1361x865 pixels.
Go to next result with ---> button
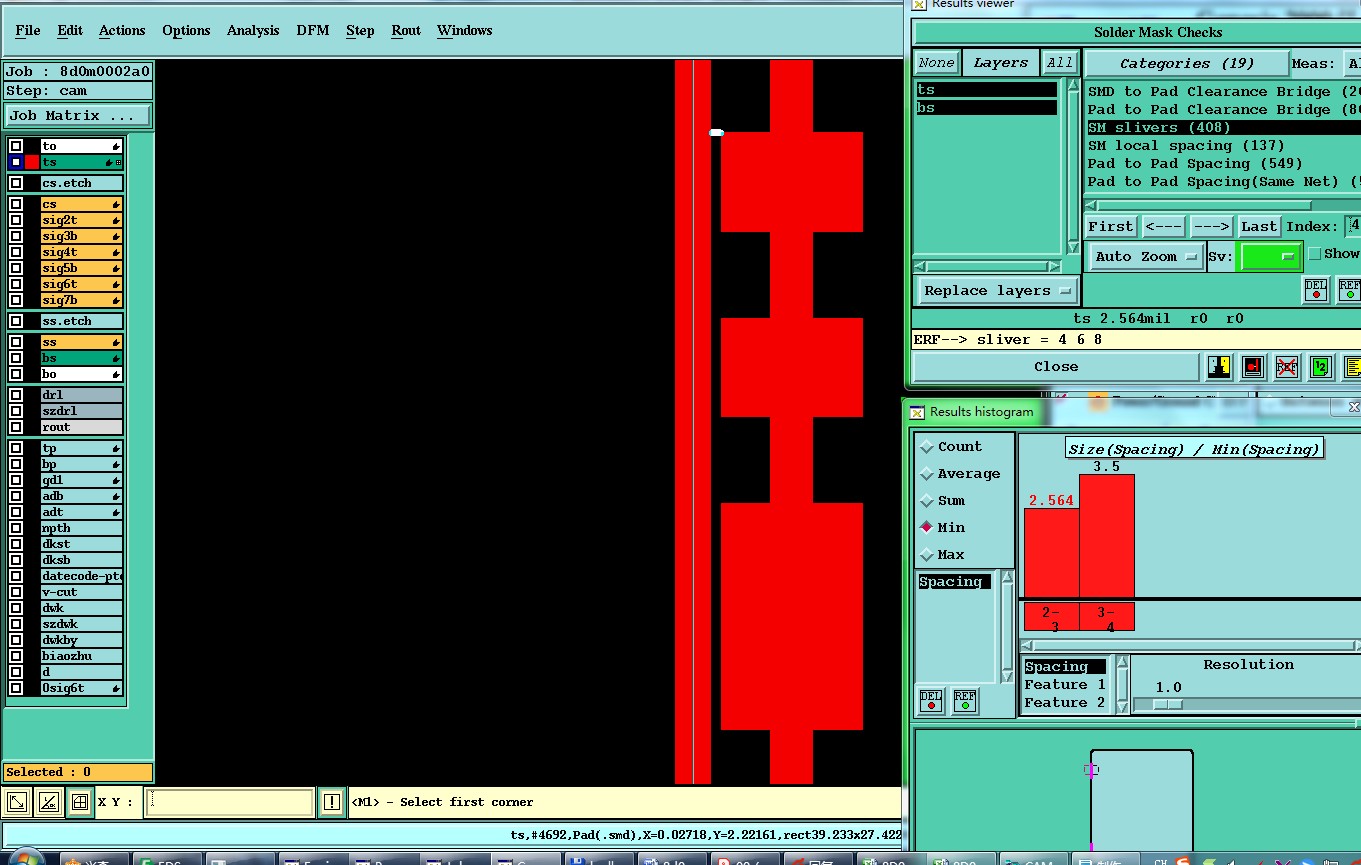[x=1211, y=227]
